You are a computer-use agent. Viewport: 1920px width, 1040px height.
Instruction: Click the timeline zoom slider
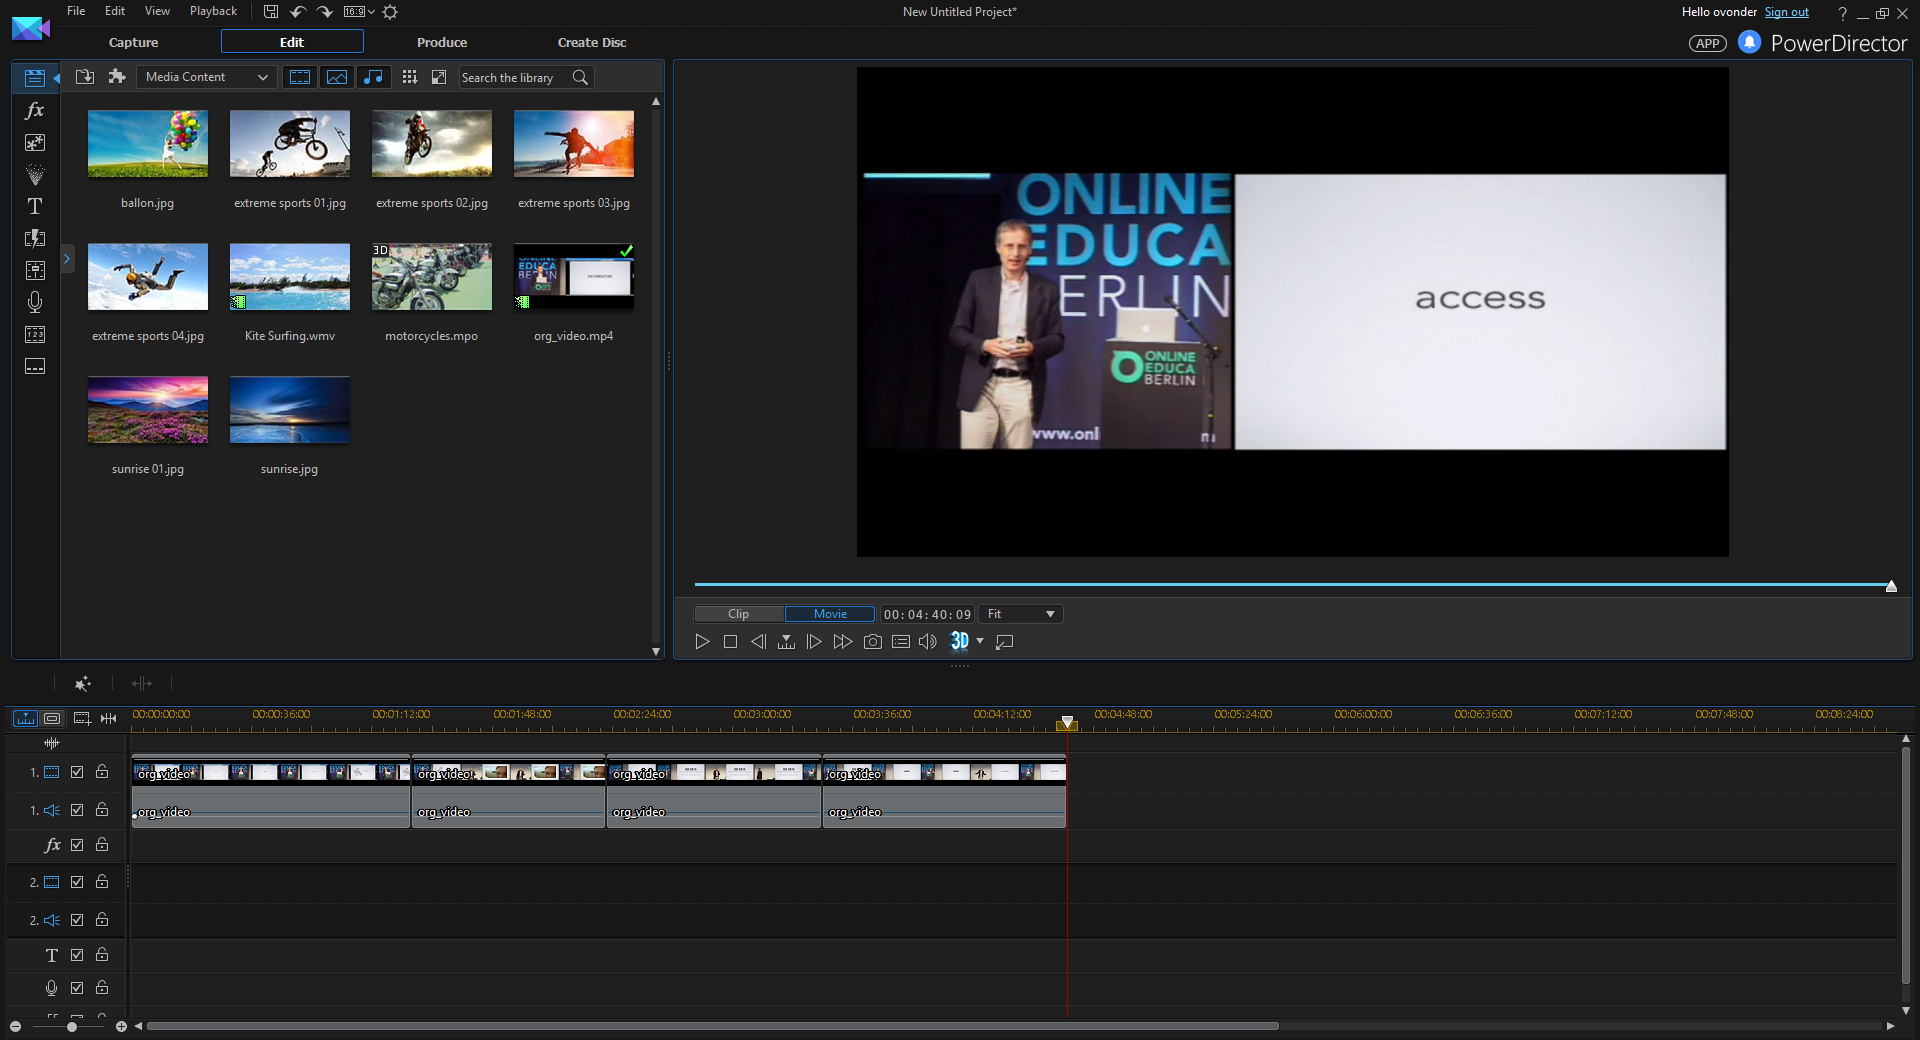pos(71,1027)
